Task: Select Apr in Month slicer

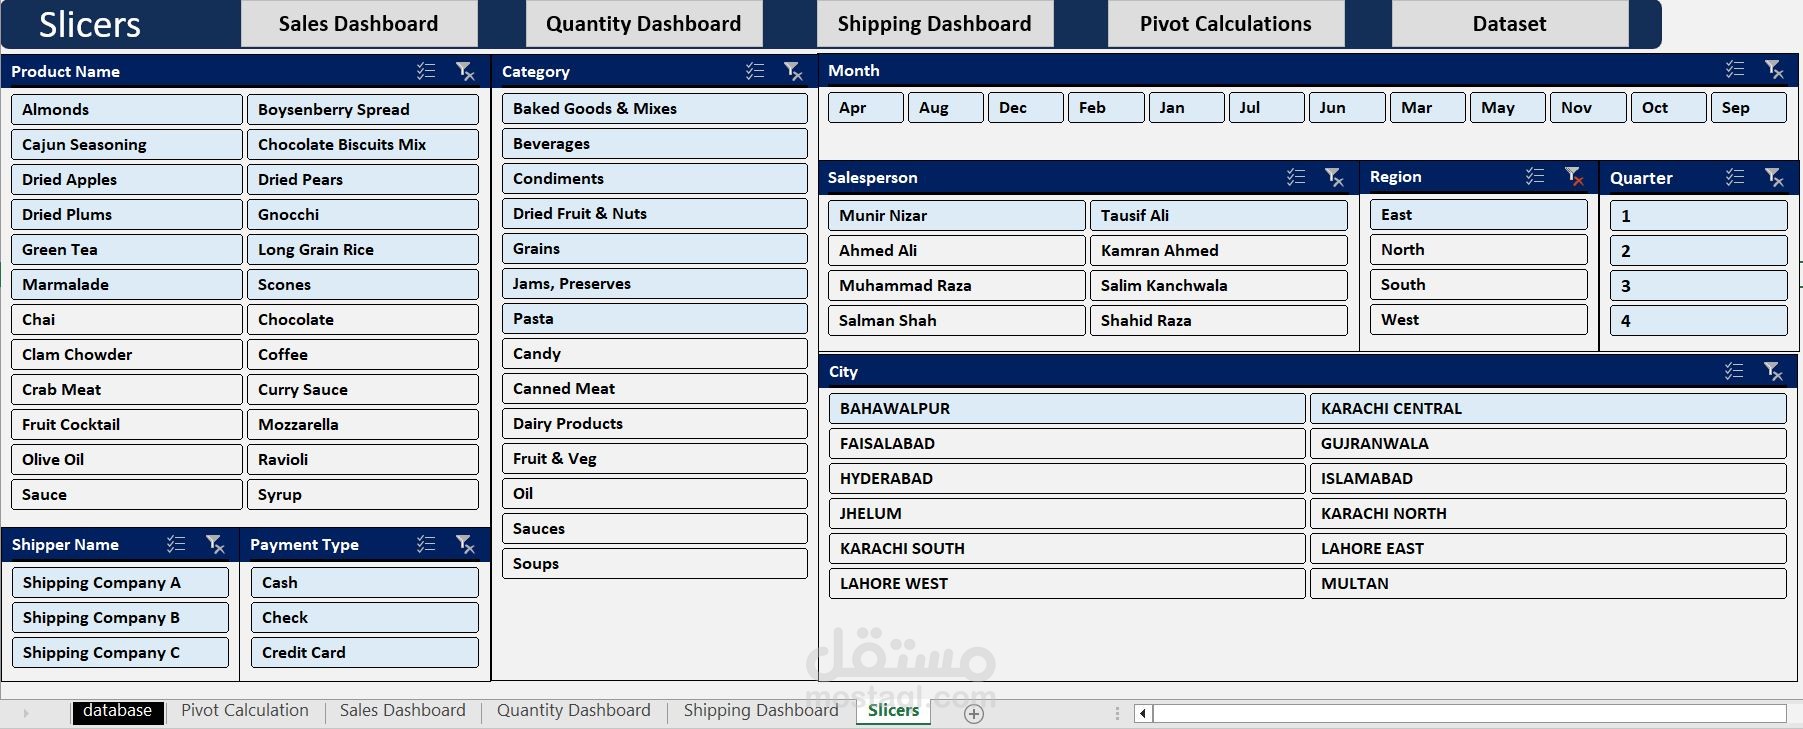Action: (x=866, y=108)
